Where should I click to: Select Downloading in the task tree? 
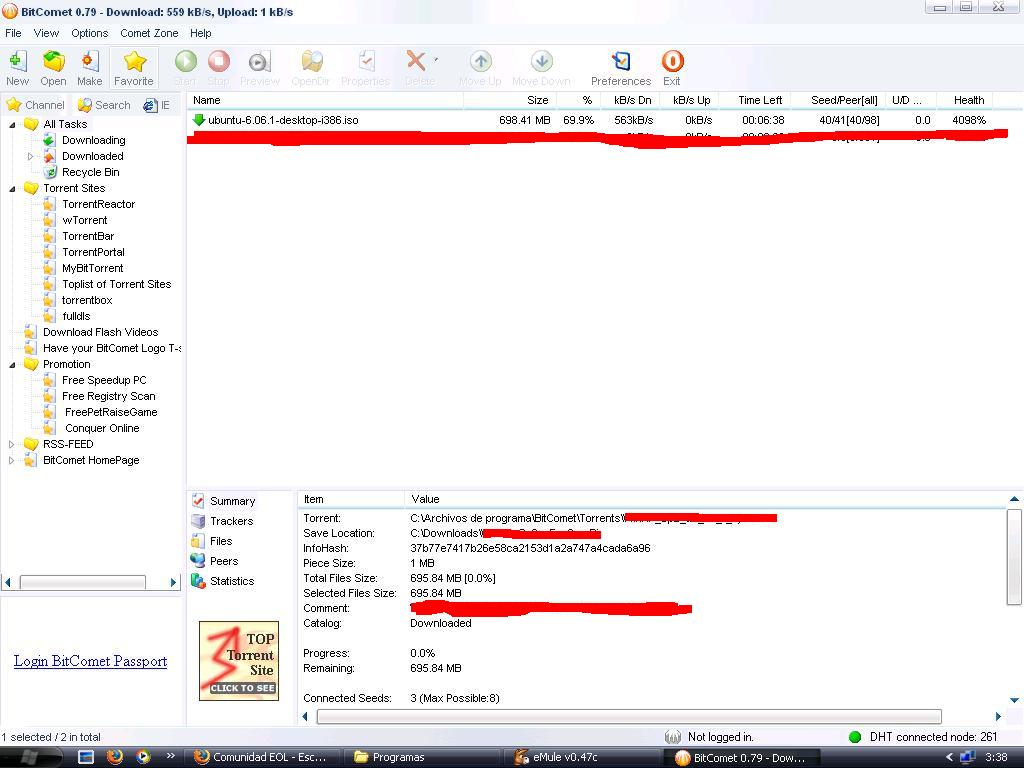pos(93,140)
